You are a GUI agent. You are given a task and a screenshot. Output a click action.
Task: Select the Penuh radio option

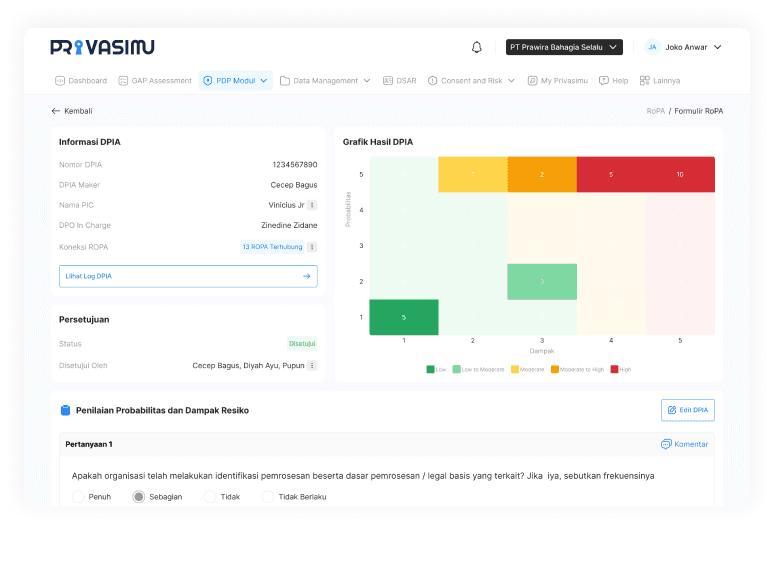pos(79,496)
